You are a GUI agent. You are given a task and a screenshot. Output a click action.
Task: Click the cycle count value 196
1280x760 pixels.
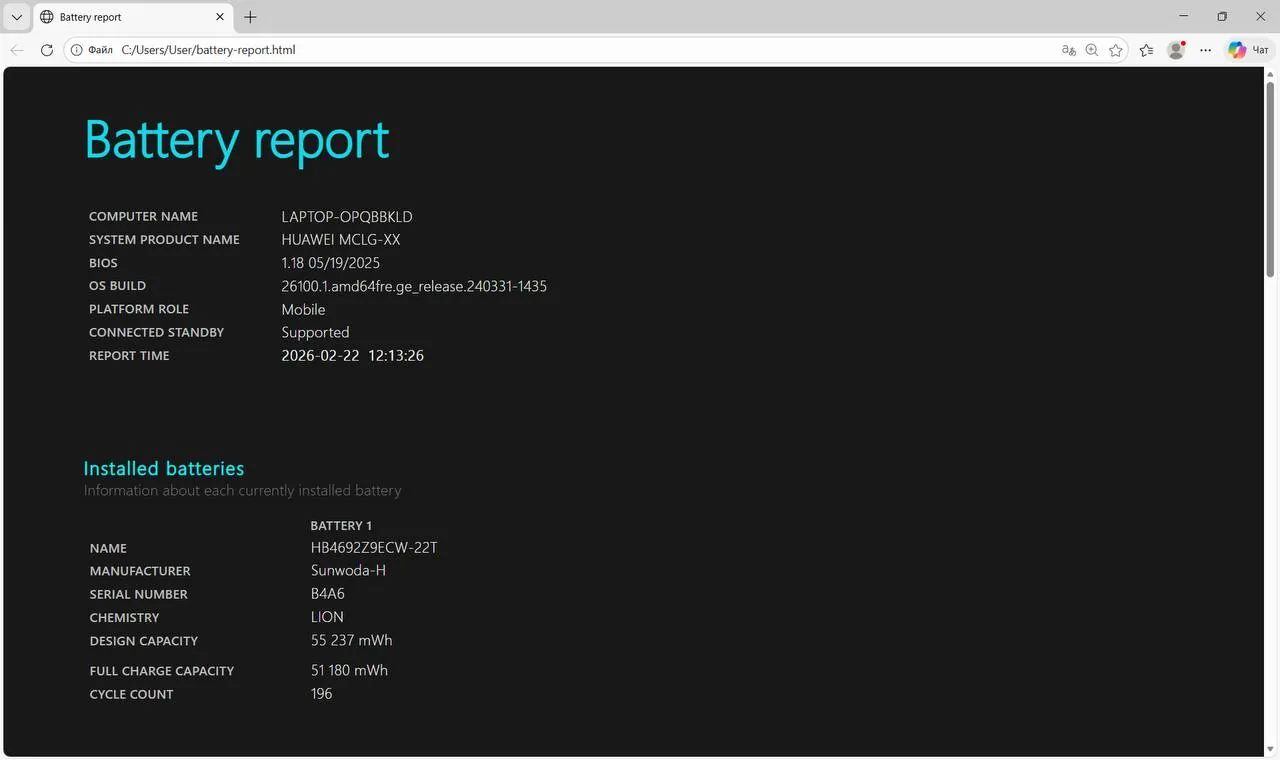[321, 693]
